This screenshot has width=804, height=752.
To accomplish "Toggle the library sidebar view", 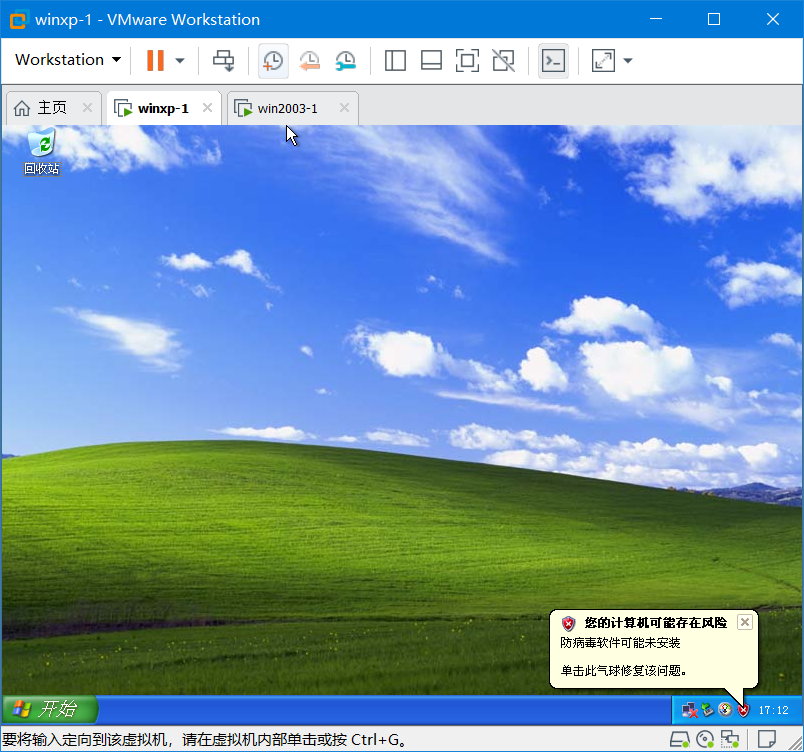I will tap(395, 60).
